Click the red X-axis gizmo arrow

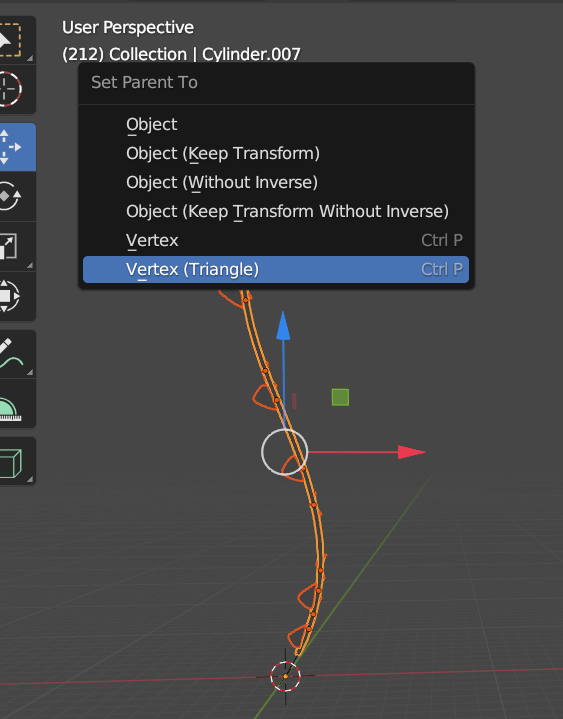click(411, 452)
